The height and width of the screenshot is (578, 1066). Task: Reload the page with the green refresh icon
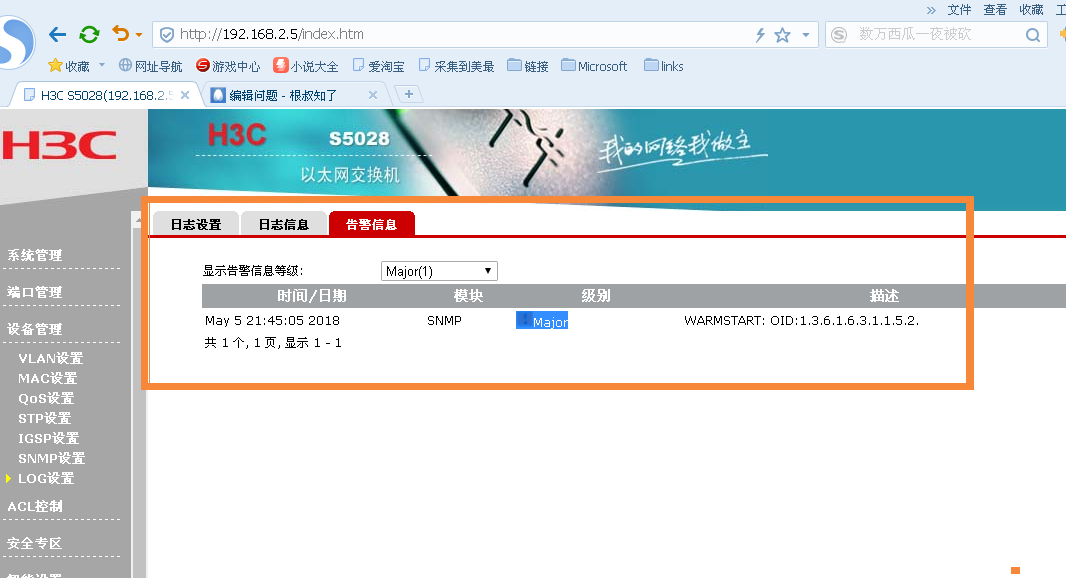(89, 34)
